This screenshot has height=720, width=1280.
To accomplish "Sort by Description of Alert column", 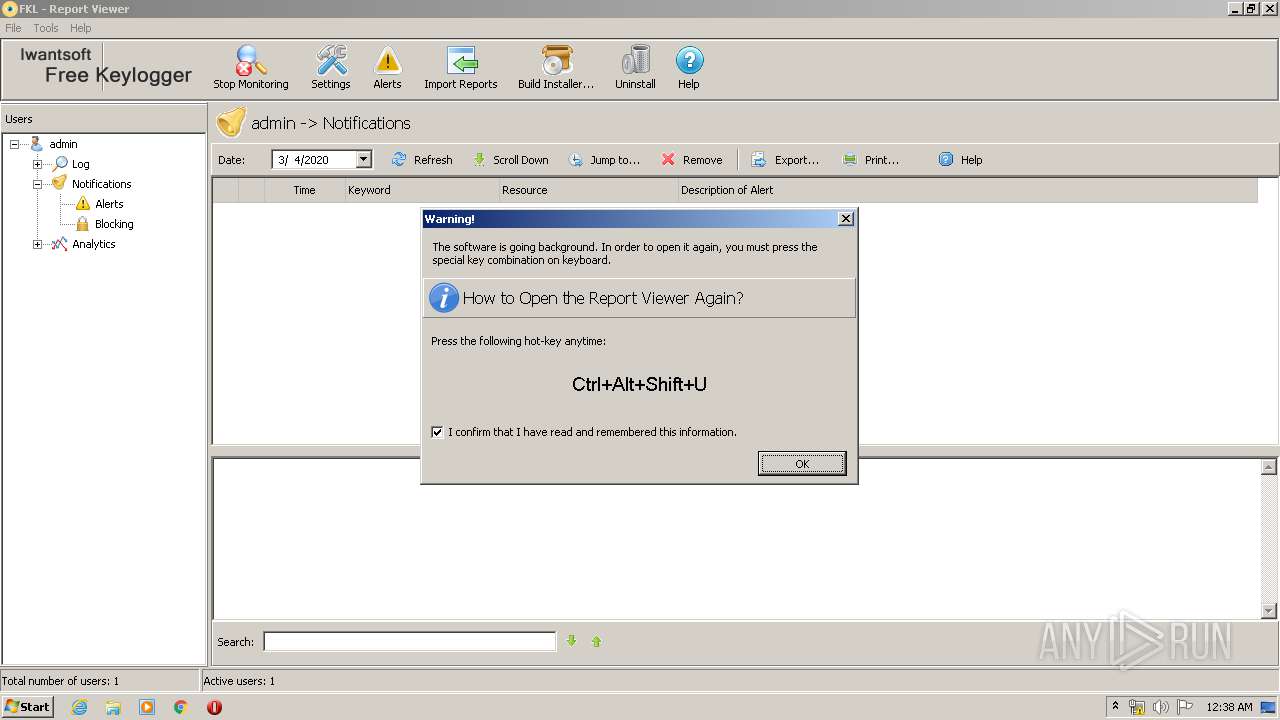I will pos(968,190).
